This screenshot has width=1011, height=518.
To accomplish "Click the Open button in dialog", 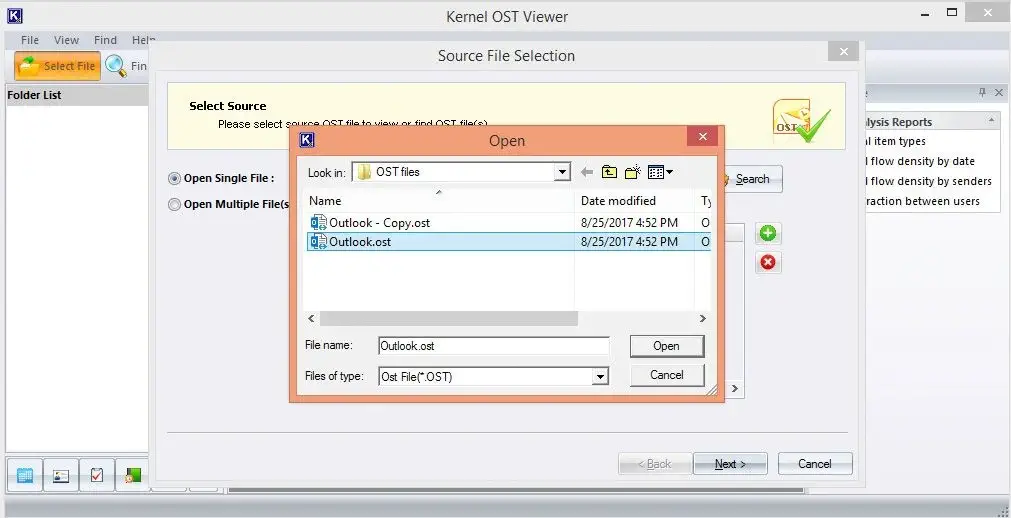I will [667, 346].
